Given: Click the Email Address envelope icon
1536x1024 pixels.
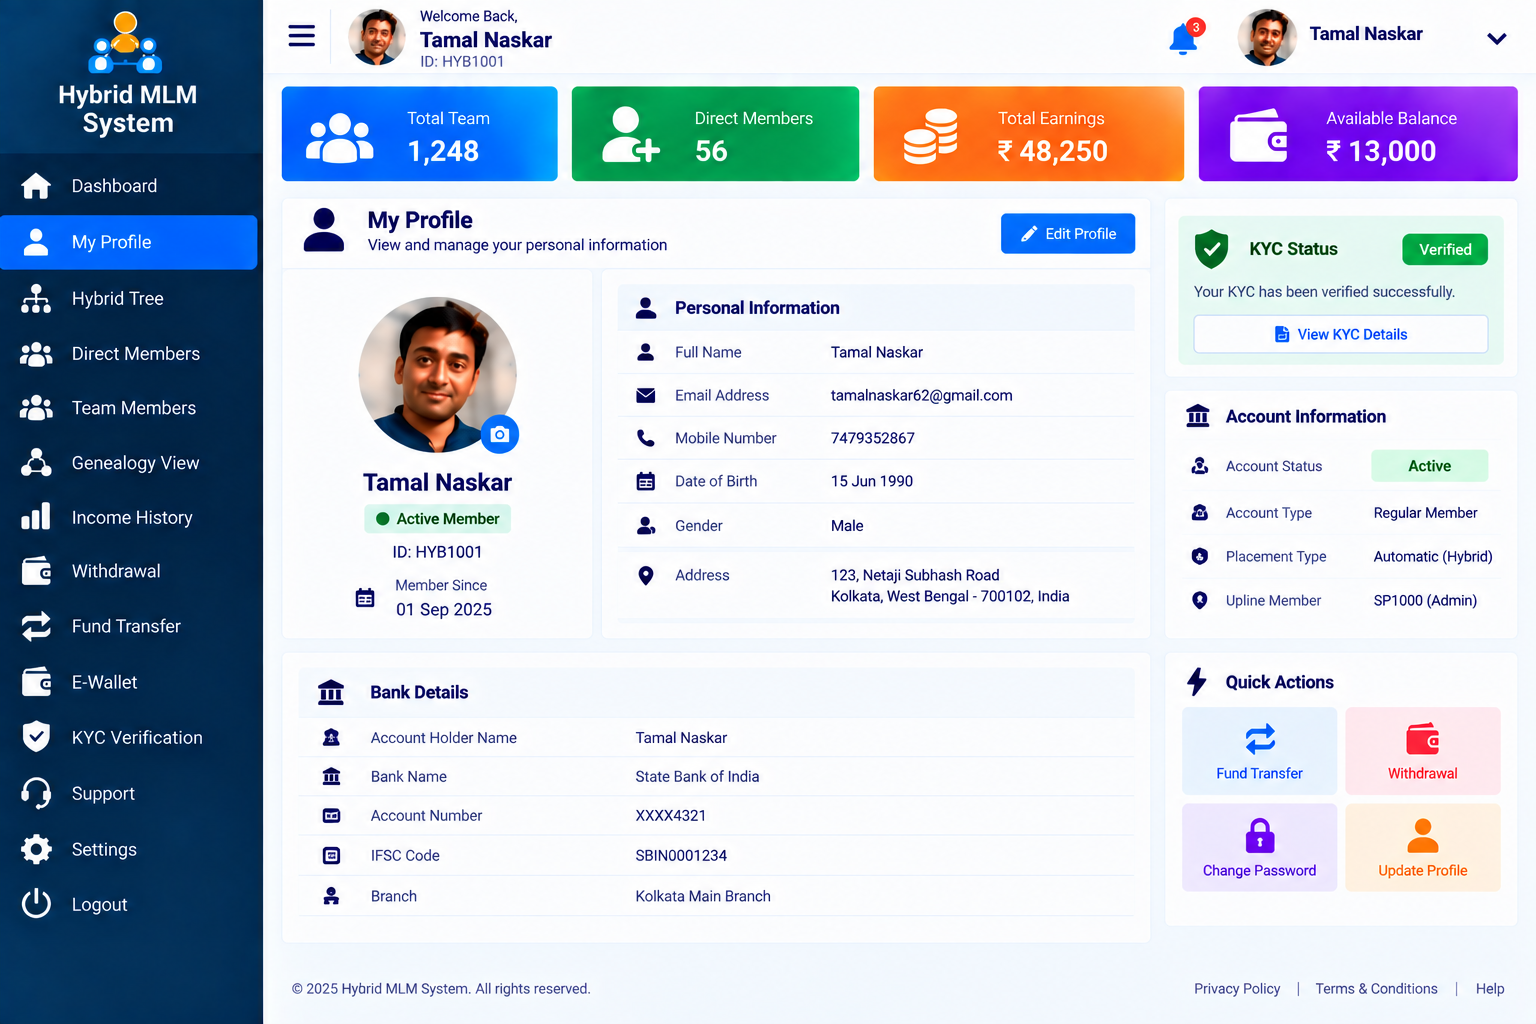Looking at the screenshot, I should tap(646, 395).
